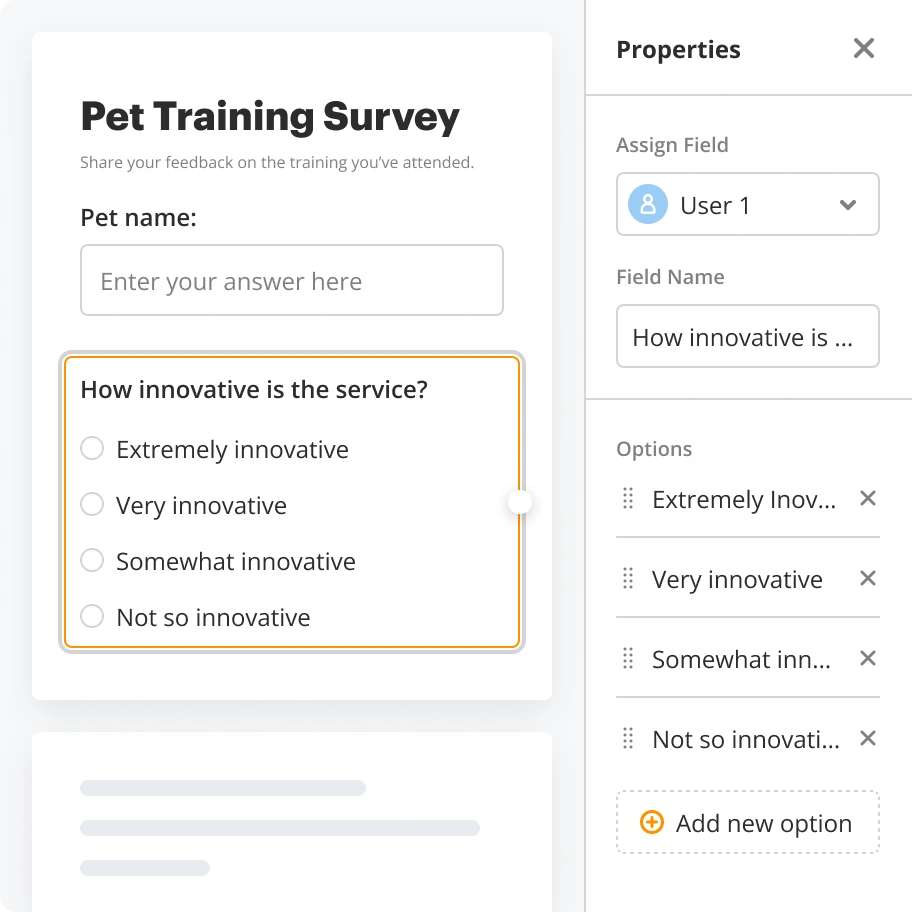Select the Extremely innovative radio button

coord(92,448)
